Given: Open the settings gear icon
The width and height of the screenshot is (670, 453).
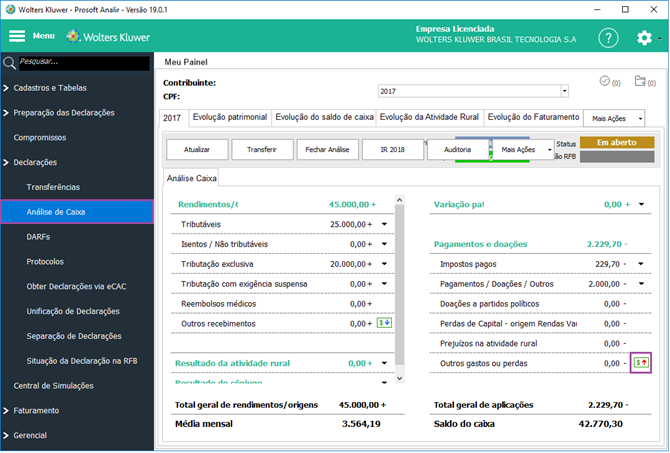Looking at the screenshot, I should [644, 38].
